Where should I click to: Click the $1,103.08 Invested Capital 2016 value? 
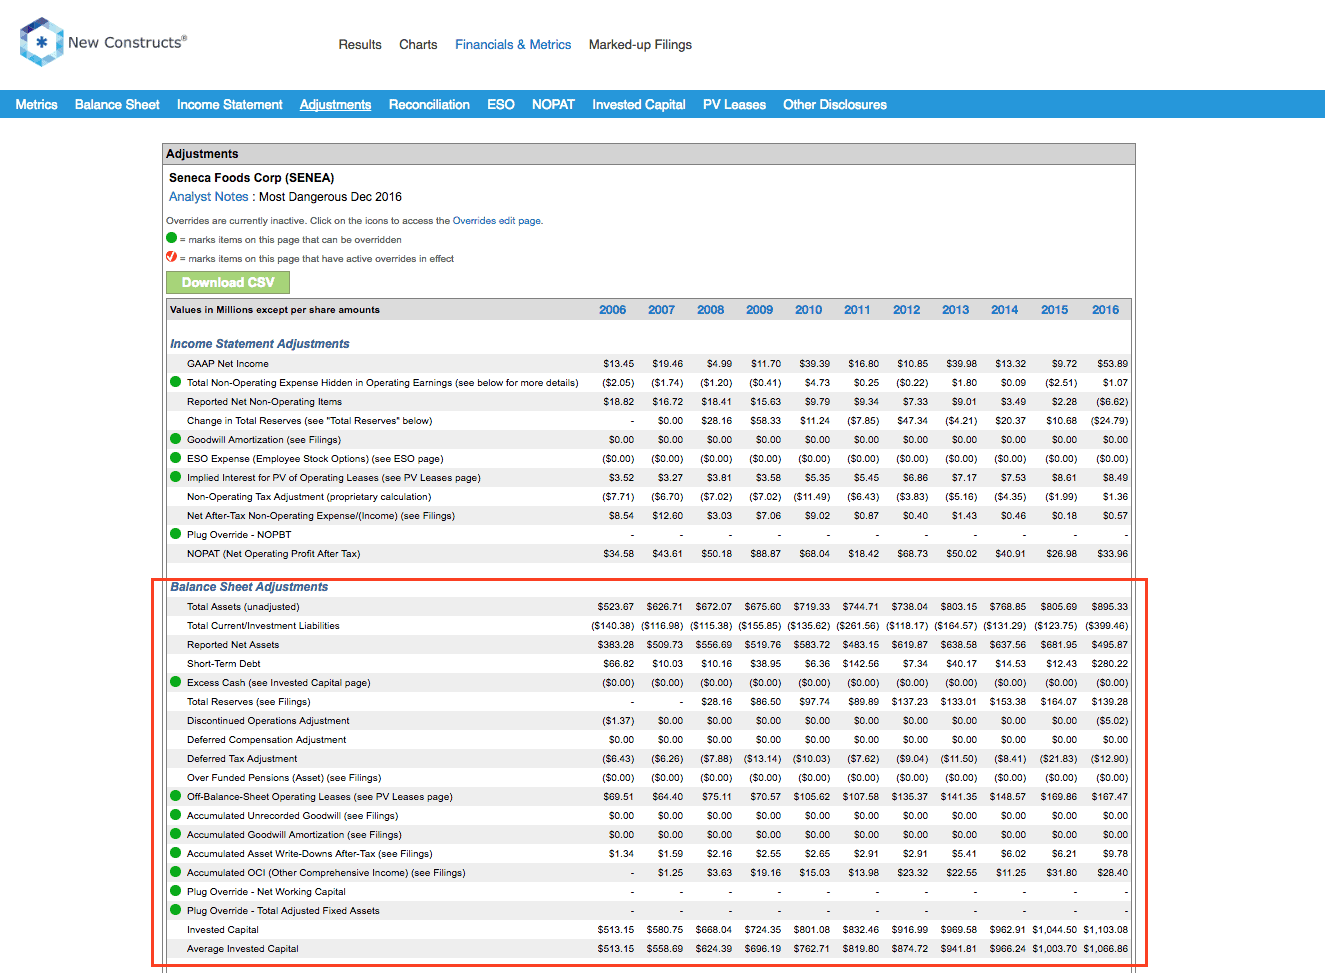coord(1105,930)
